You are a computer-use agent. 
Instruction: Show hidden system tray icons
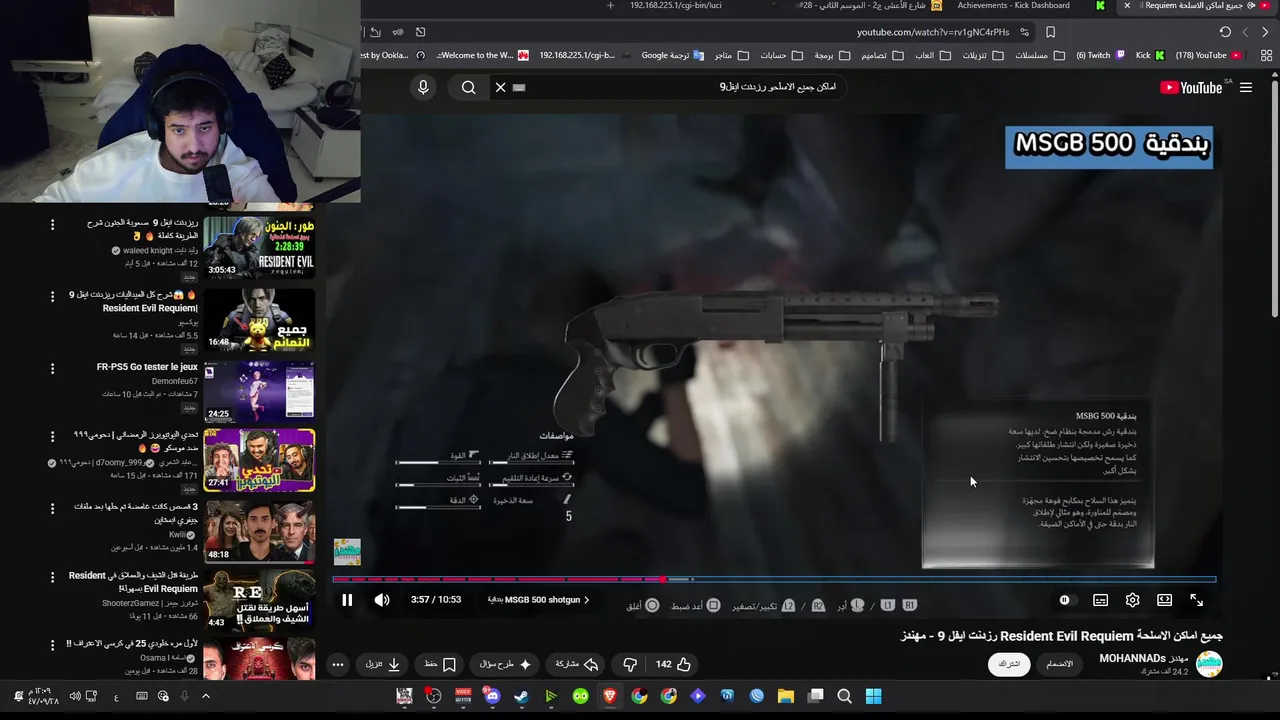point(206,696)
